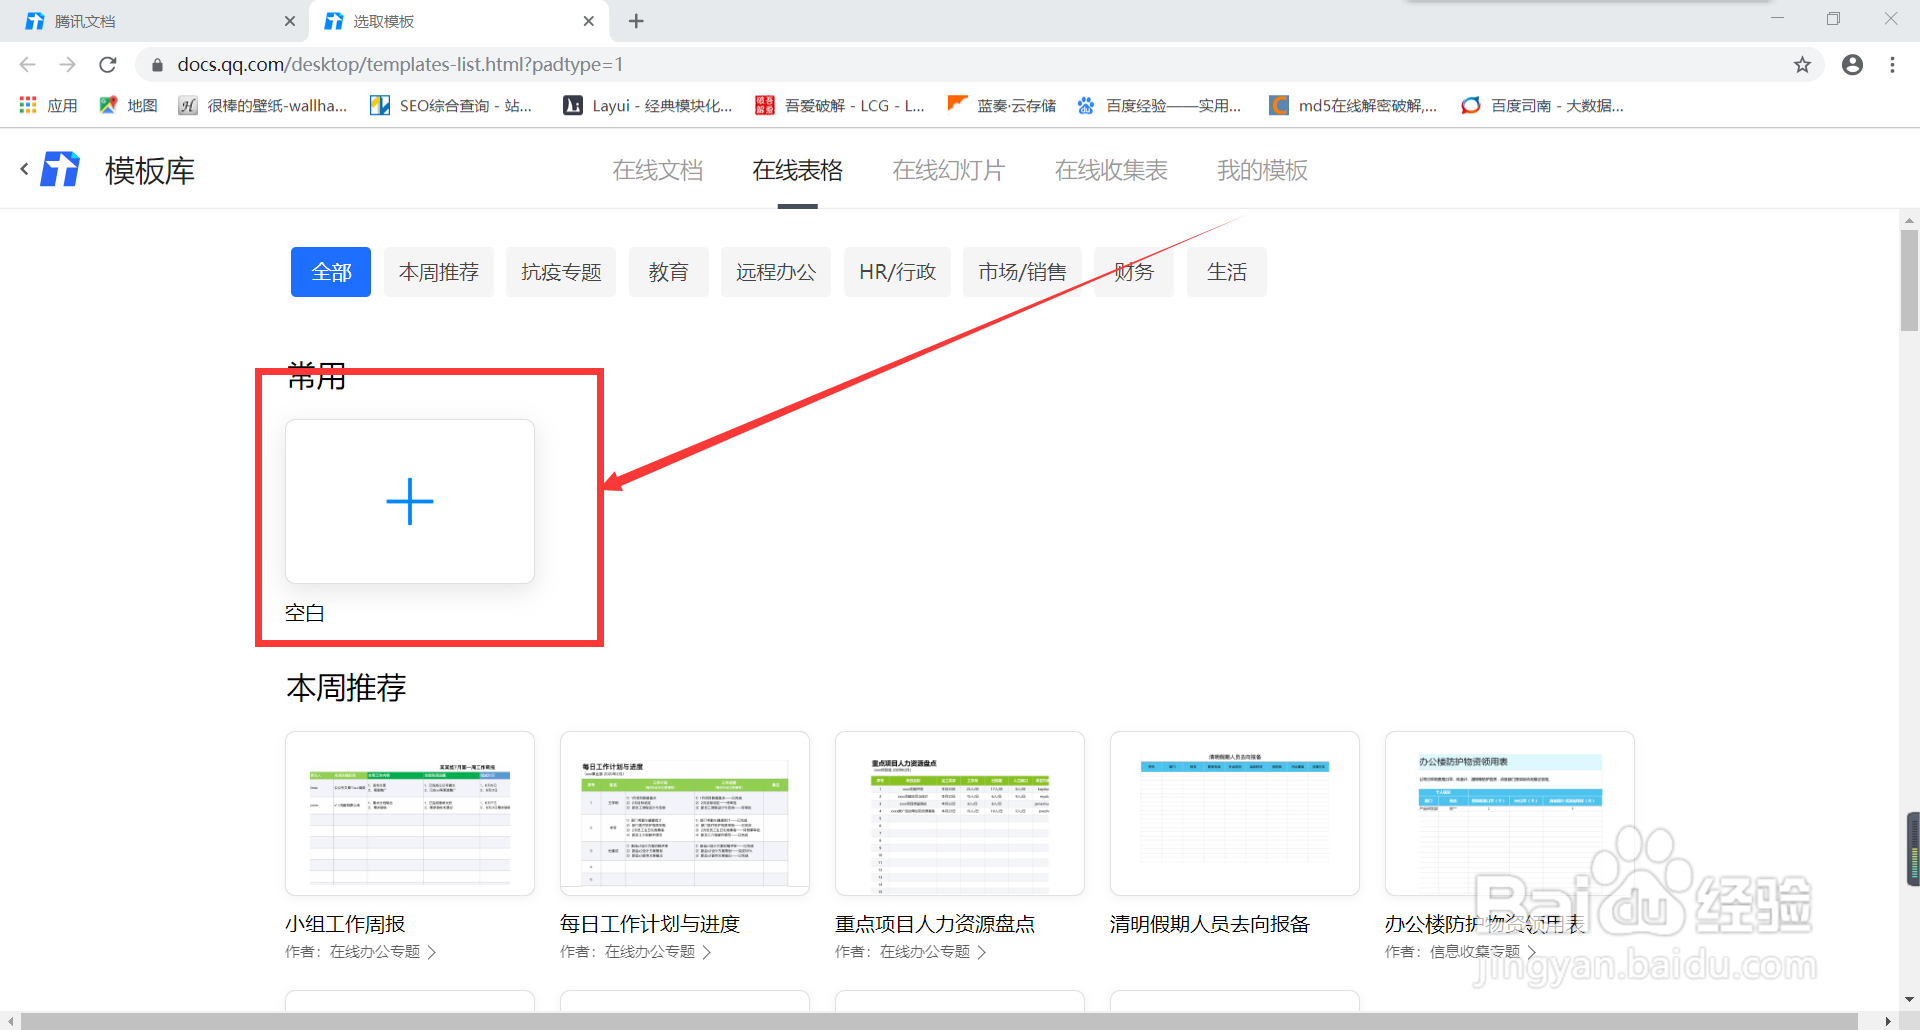Click the vertical scrollbar thumb
This screenshot has width=1920, height=1030.
[1909, 280]
